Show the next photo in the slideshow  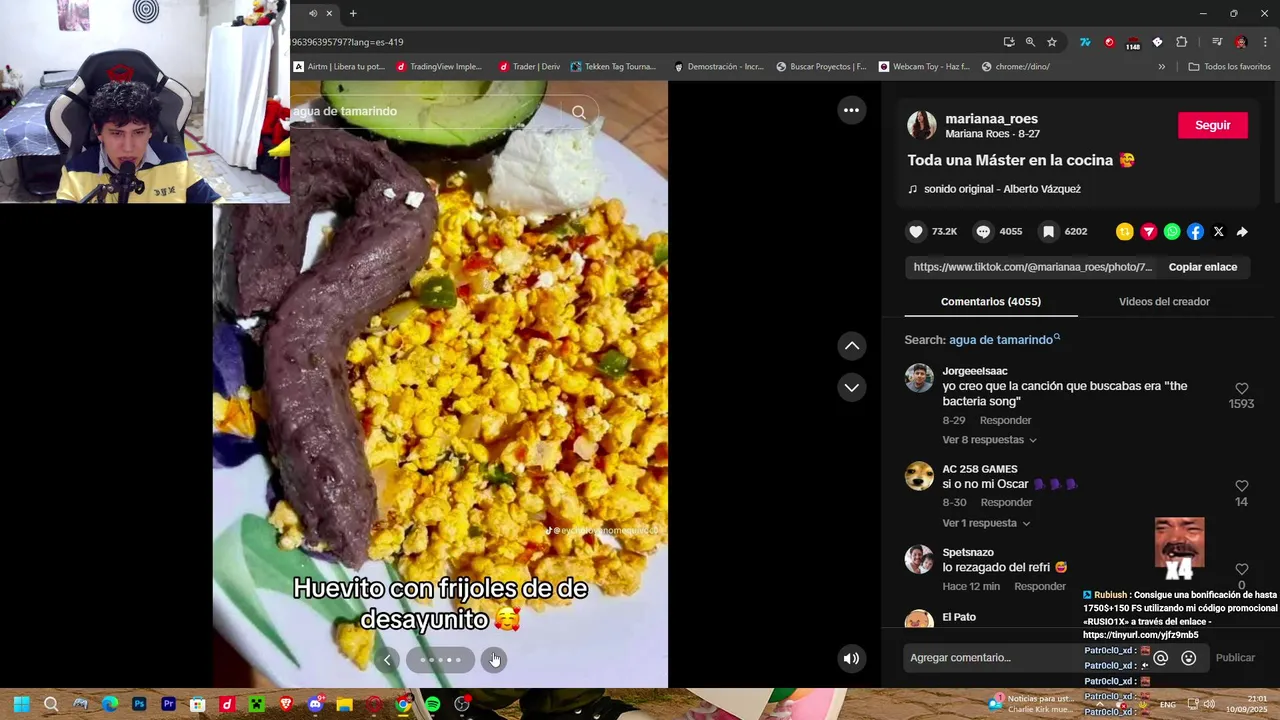493,660
